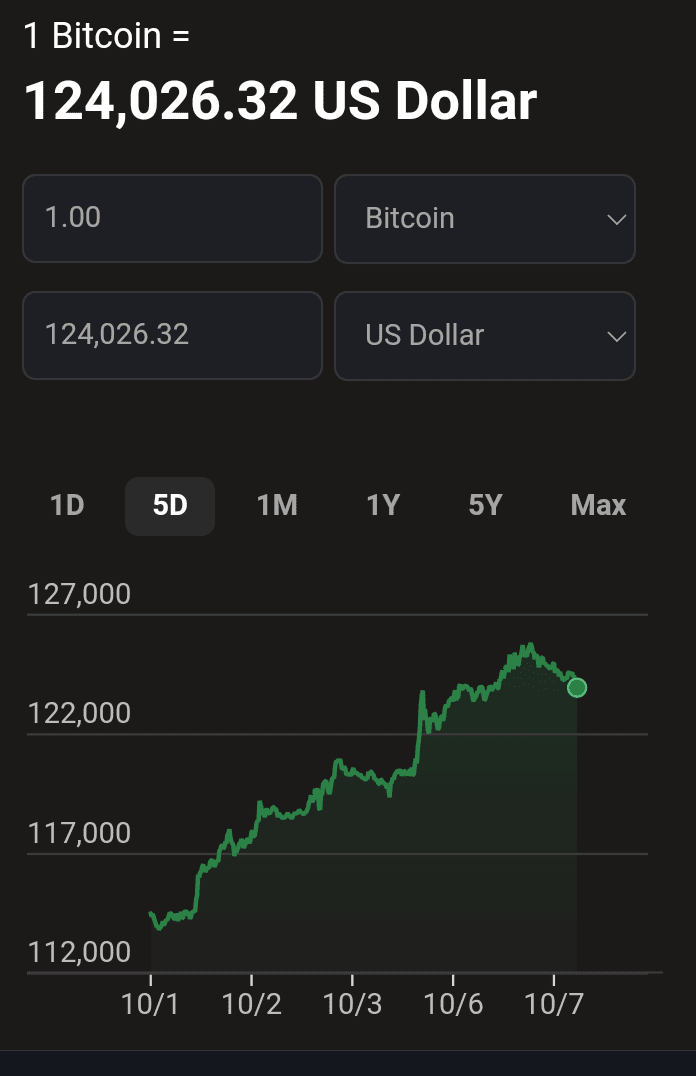Click the 10/2 date label on axis
This screenshot has width=696, height=1076.
pyautogui.click(x=252, y=1004)
